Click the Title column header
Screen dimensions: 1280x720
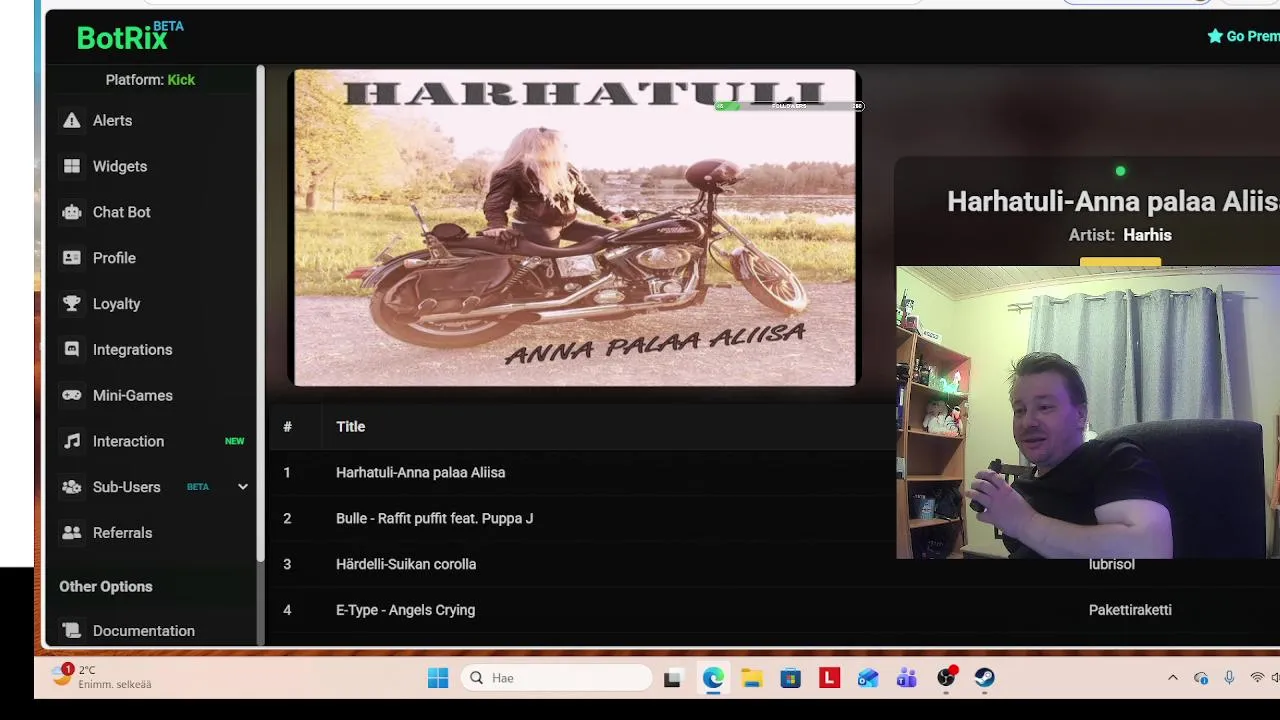pos(351,427)
